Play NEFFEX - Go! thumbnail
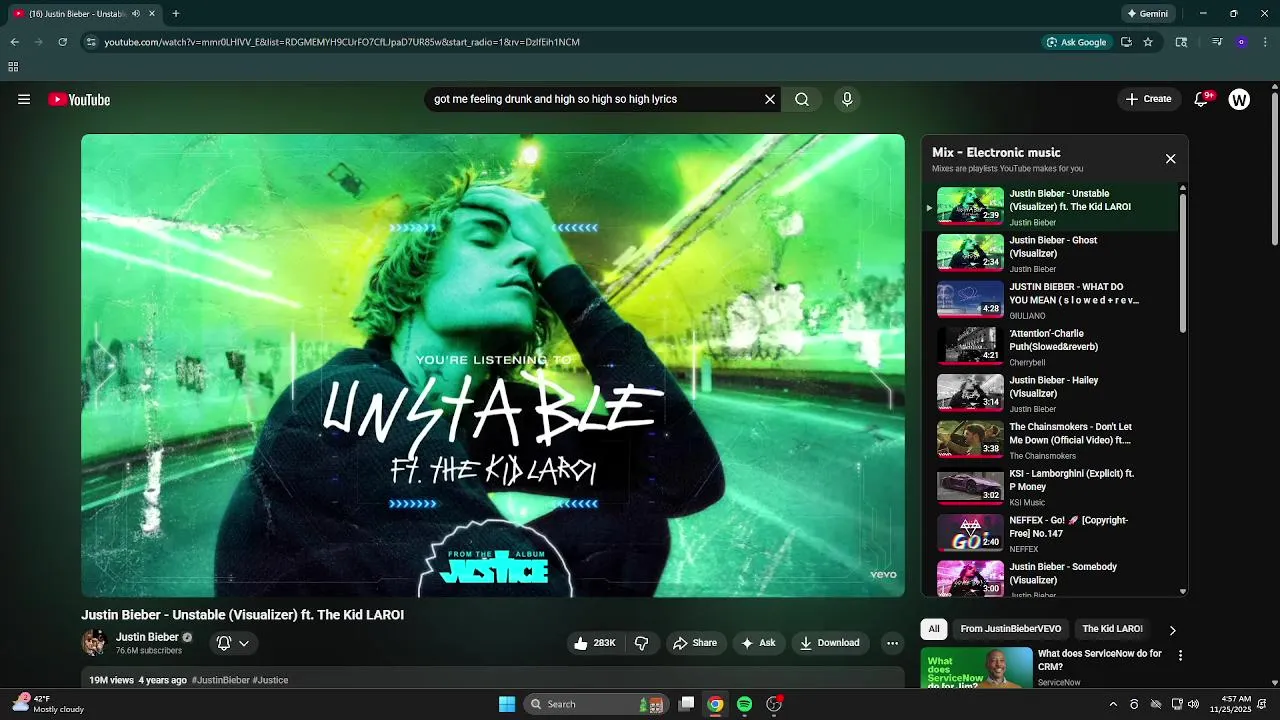 click(x=970, y=534)
